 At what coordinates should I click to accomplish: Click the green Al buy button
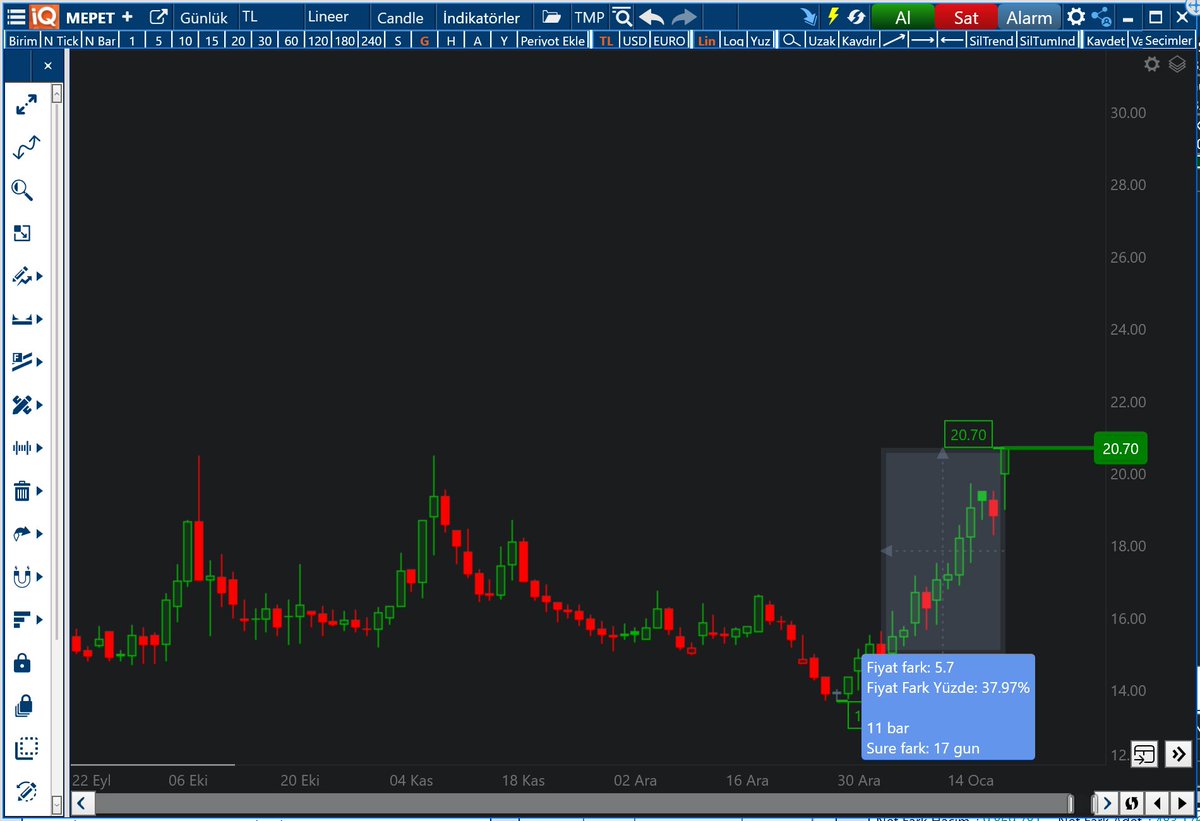903,17
